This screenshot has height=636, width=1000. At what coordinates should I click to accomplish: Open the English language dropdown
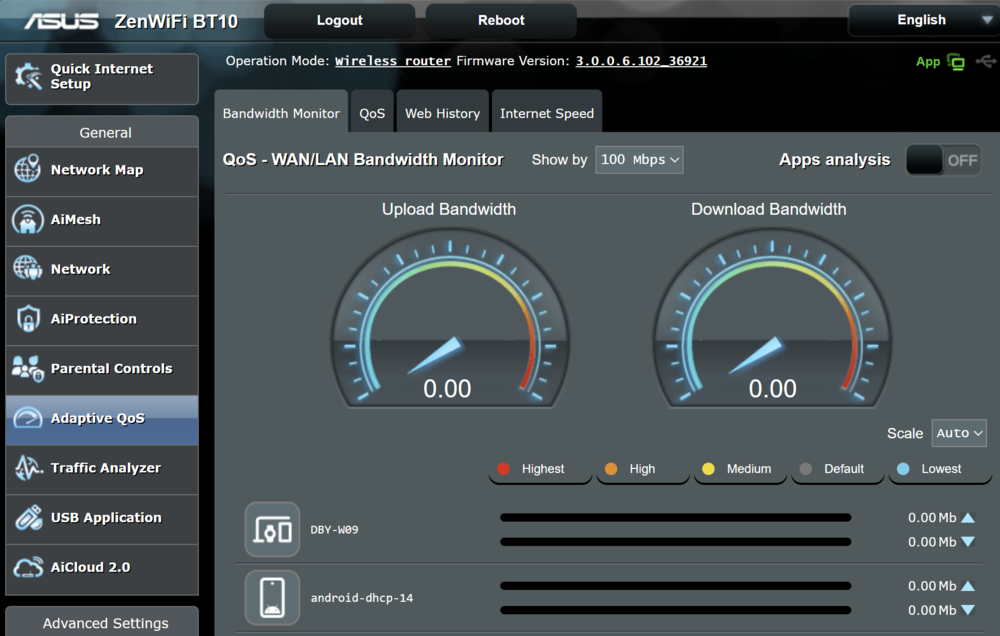[923, 20]
